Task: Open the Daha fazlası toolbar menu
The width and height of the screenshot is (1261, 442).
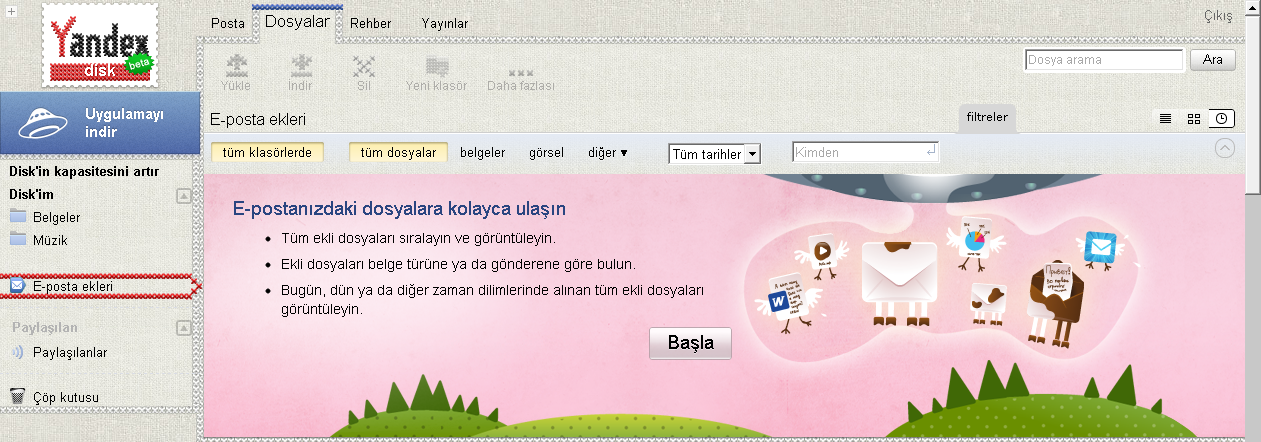Action: [521, 80]
